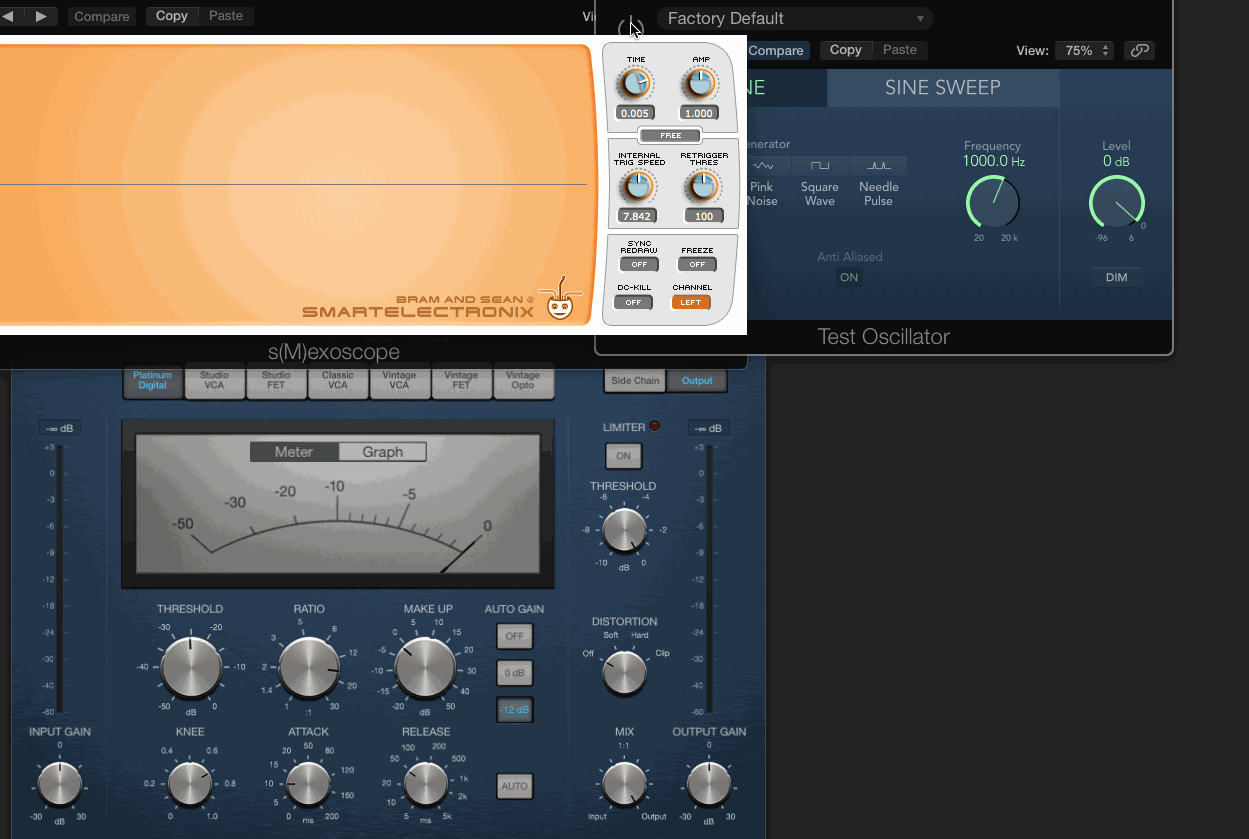
Task: Click the Retrigger Thres knob
Action: (703, 186)
